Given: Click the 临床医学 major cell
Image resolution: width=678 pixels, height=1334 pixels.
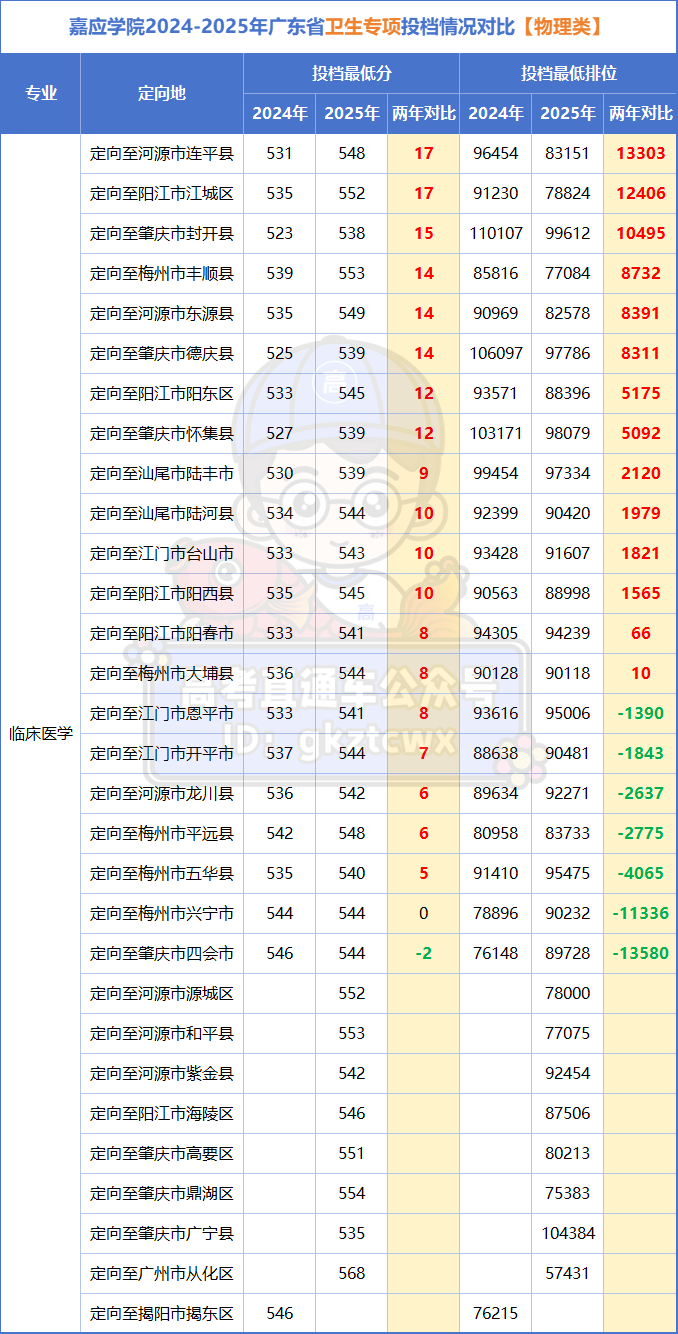Looking at the screenshot, I should (x=41, y=733).
